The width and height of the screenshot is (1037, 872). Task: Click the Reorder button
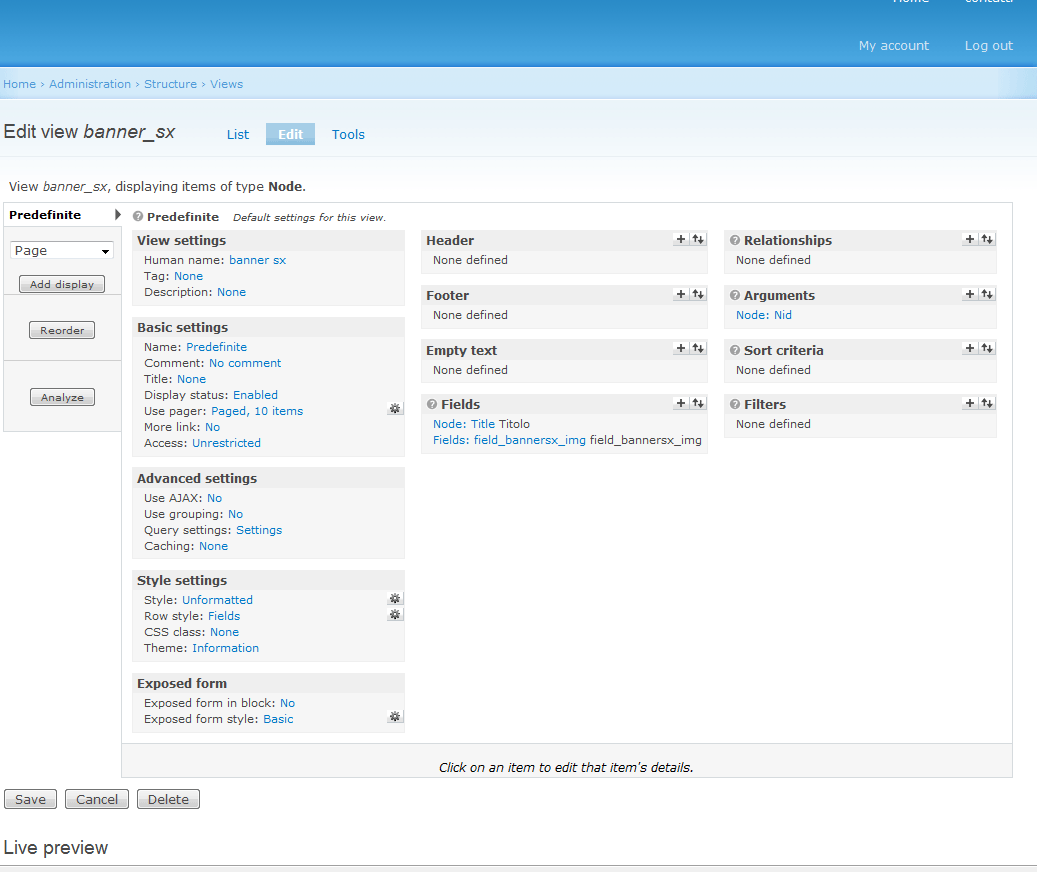point(62,330)
